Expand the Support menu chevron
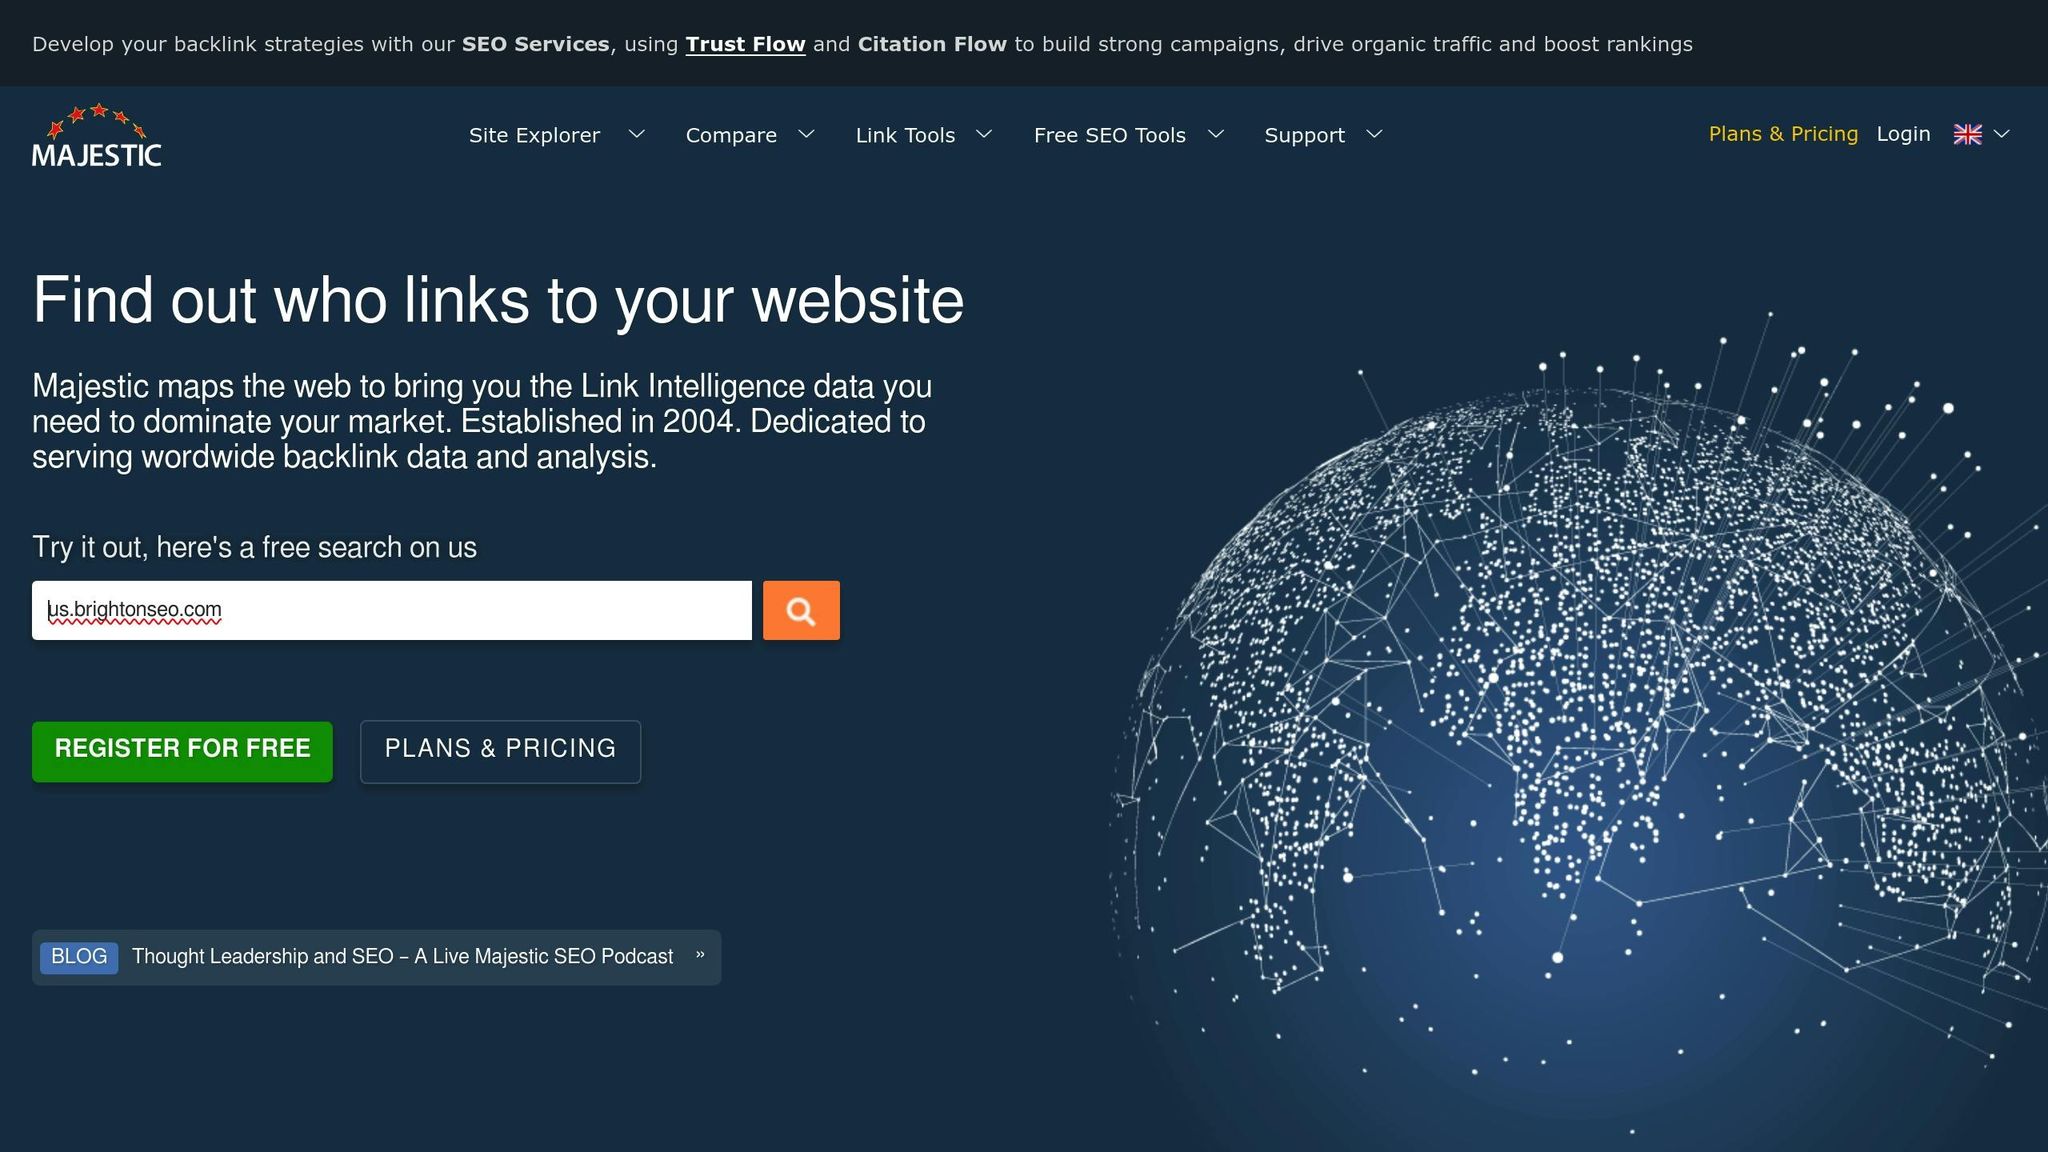The width and height of the screenshot is (2048, 1152). 1374,134
